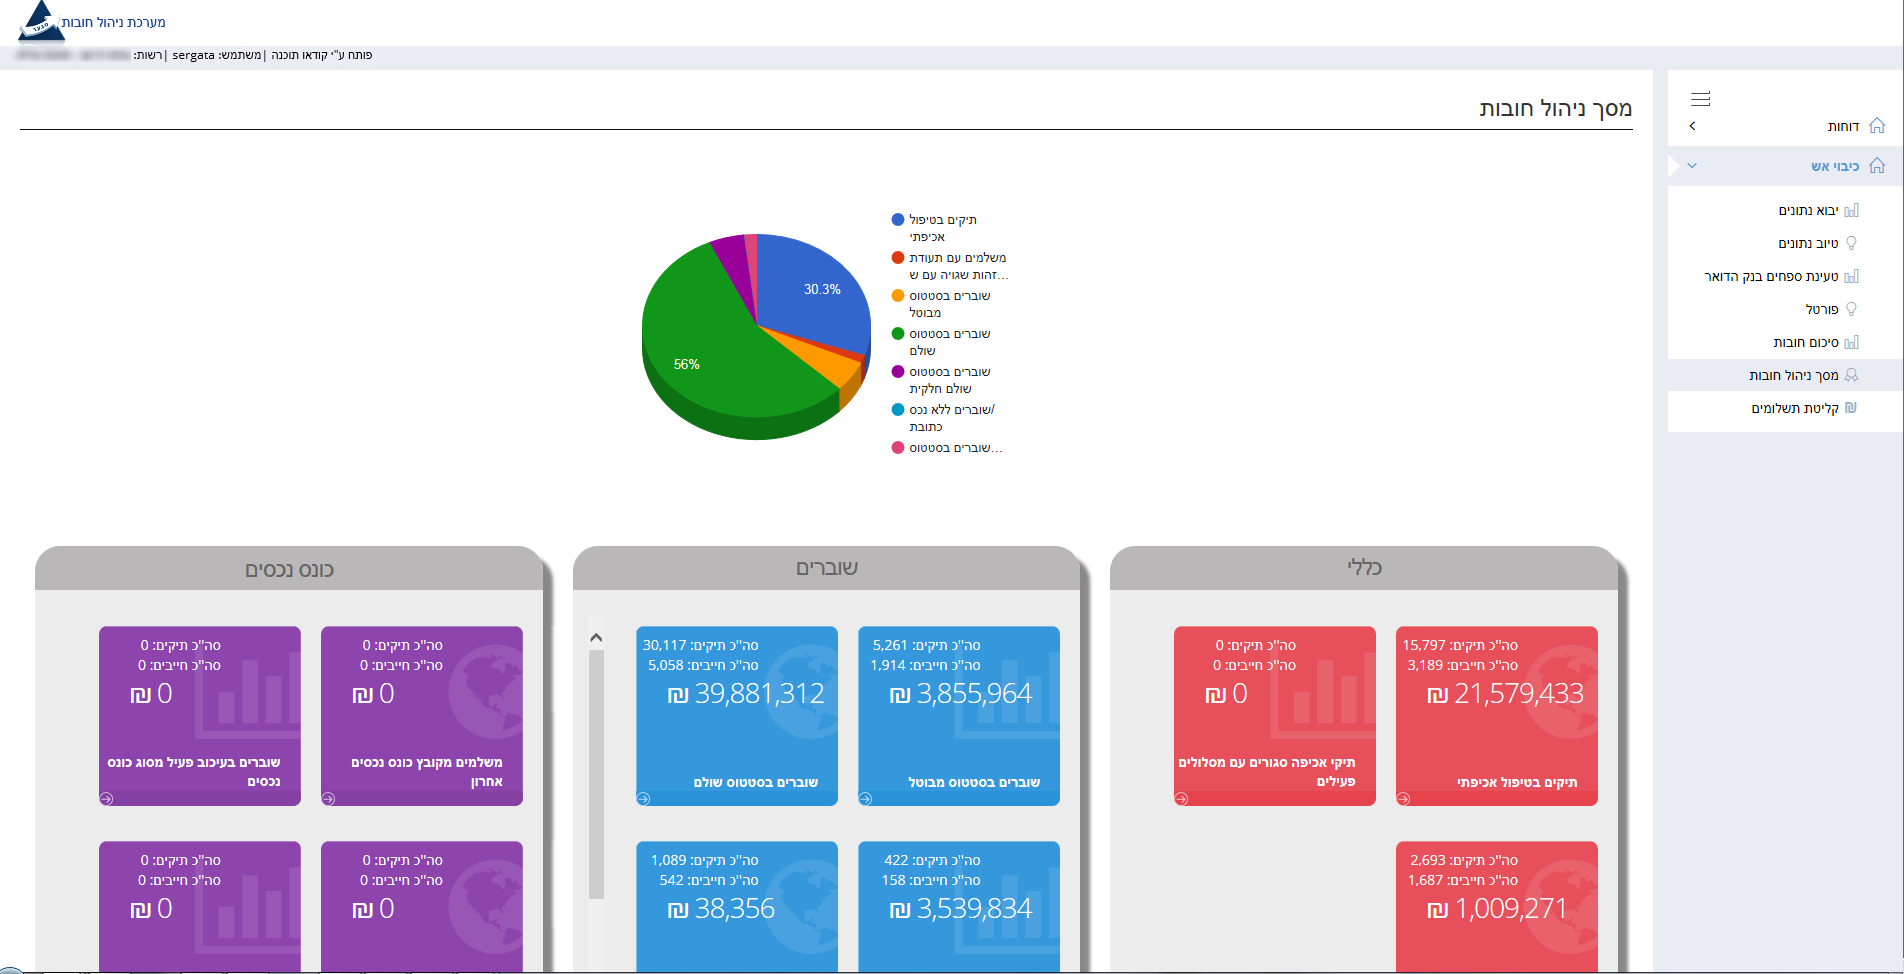This screenshot has height=974, width=1904.
Task: Open the blue card showing ₪ 38,356
Action: click(x=737, y=906)
